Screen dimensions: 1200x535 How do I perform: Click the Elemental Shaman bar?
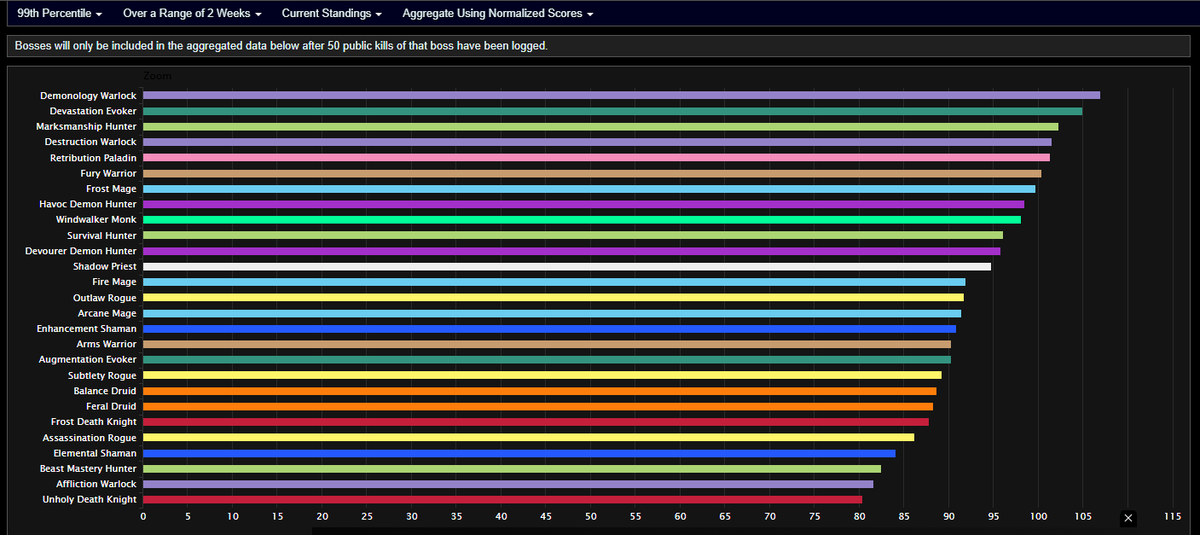[519, 453]
